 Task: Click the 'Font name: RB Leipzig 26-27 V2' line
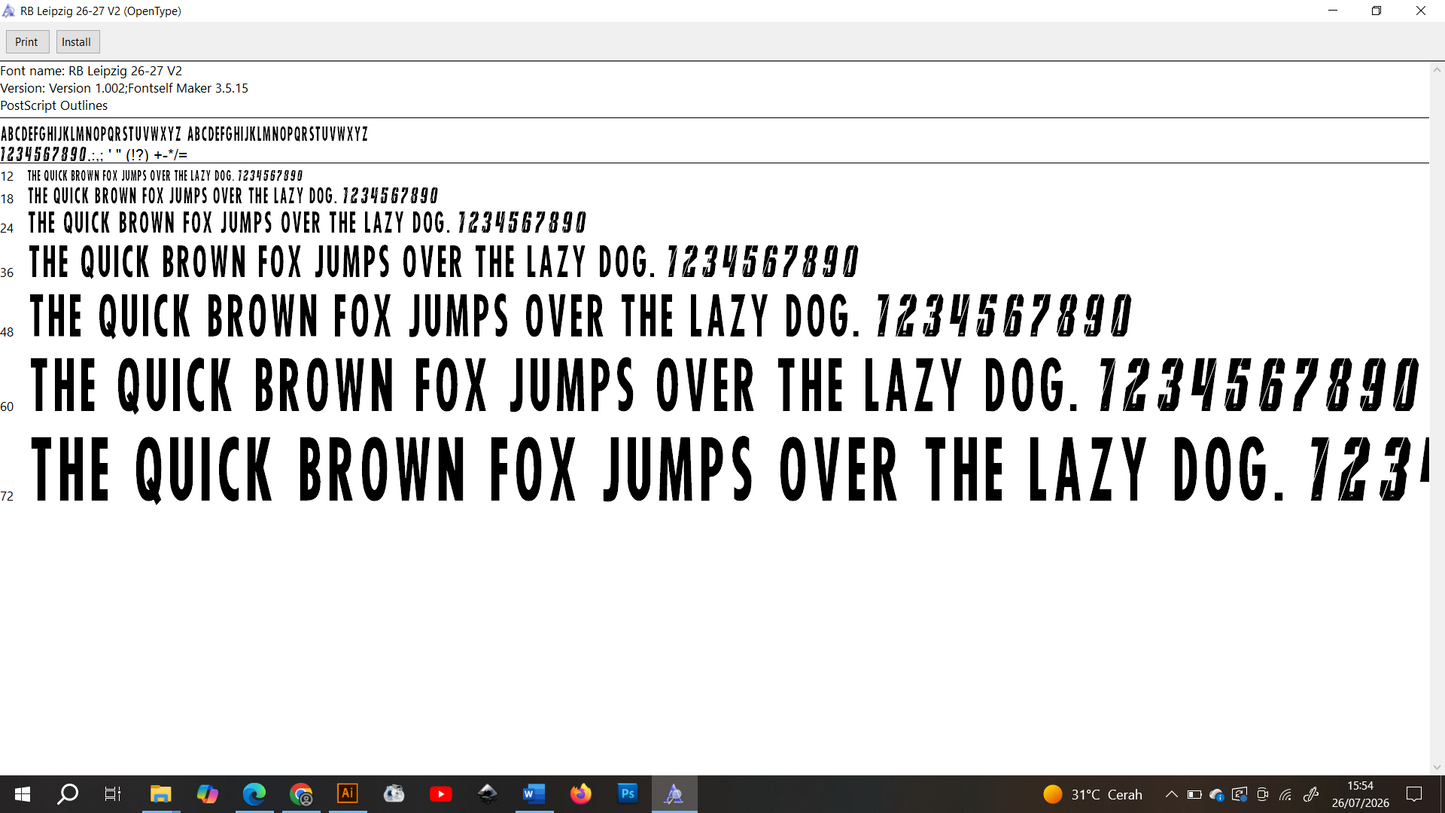(91, 71)
